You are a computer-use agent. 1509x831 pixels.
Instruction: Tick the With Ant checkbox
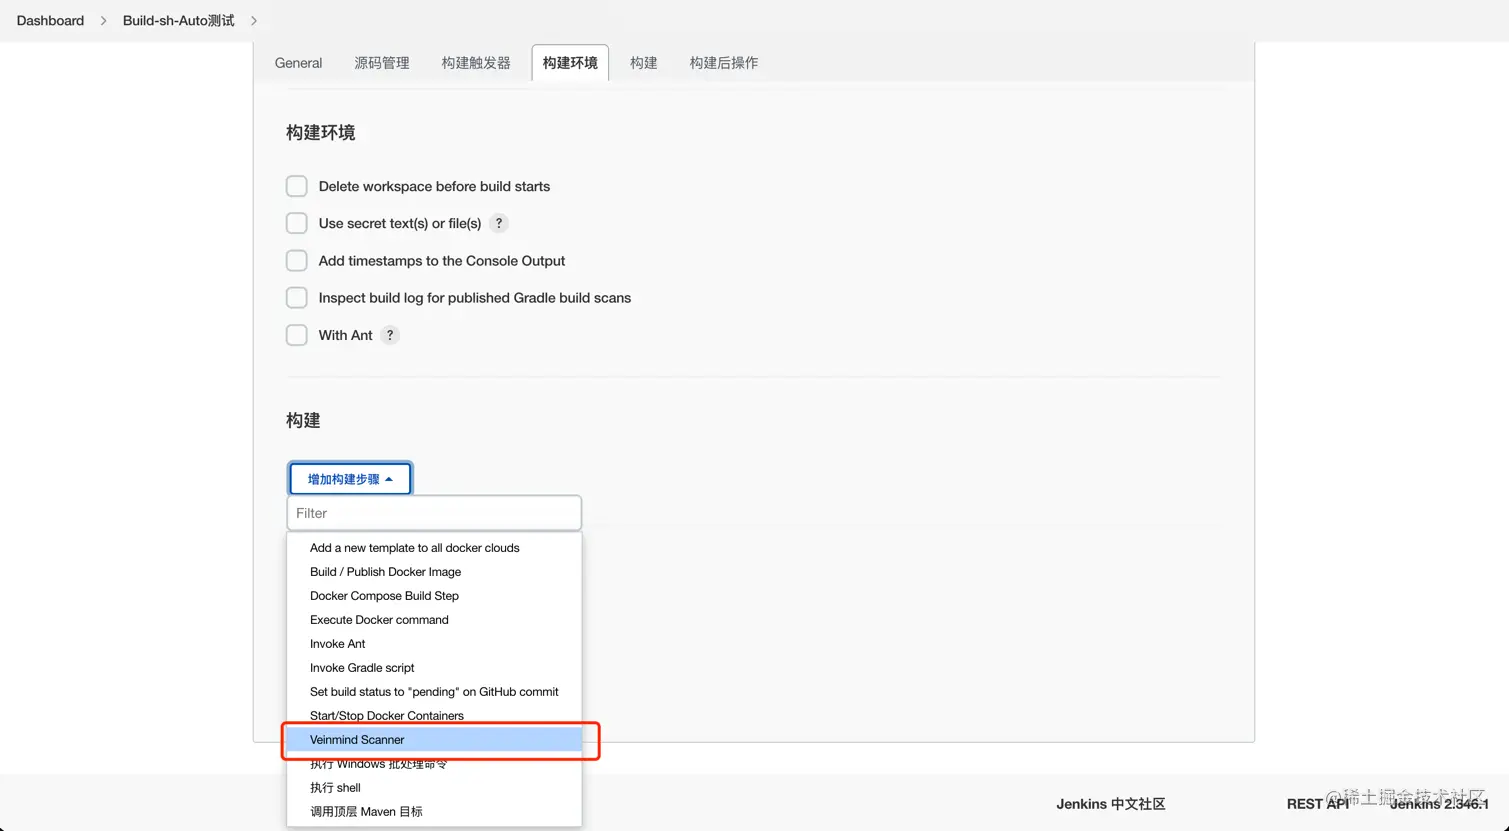tap(297, 335)
